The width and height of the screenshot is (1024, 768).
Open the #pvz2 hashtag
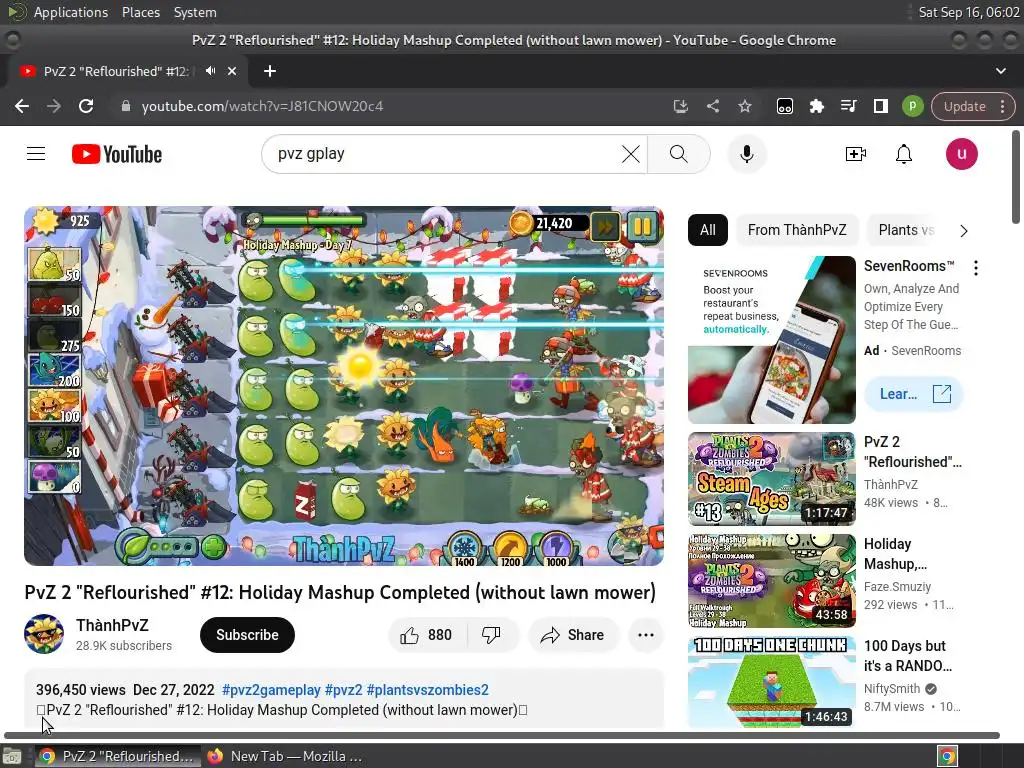pos(344,690)
